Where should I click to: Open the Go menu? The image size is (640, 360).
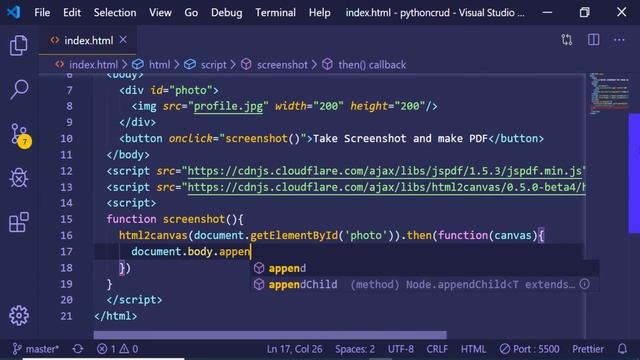pyautogui.click(x=191, y=13)
